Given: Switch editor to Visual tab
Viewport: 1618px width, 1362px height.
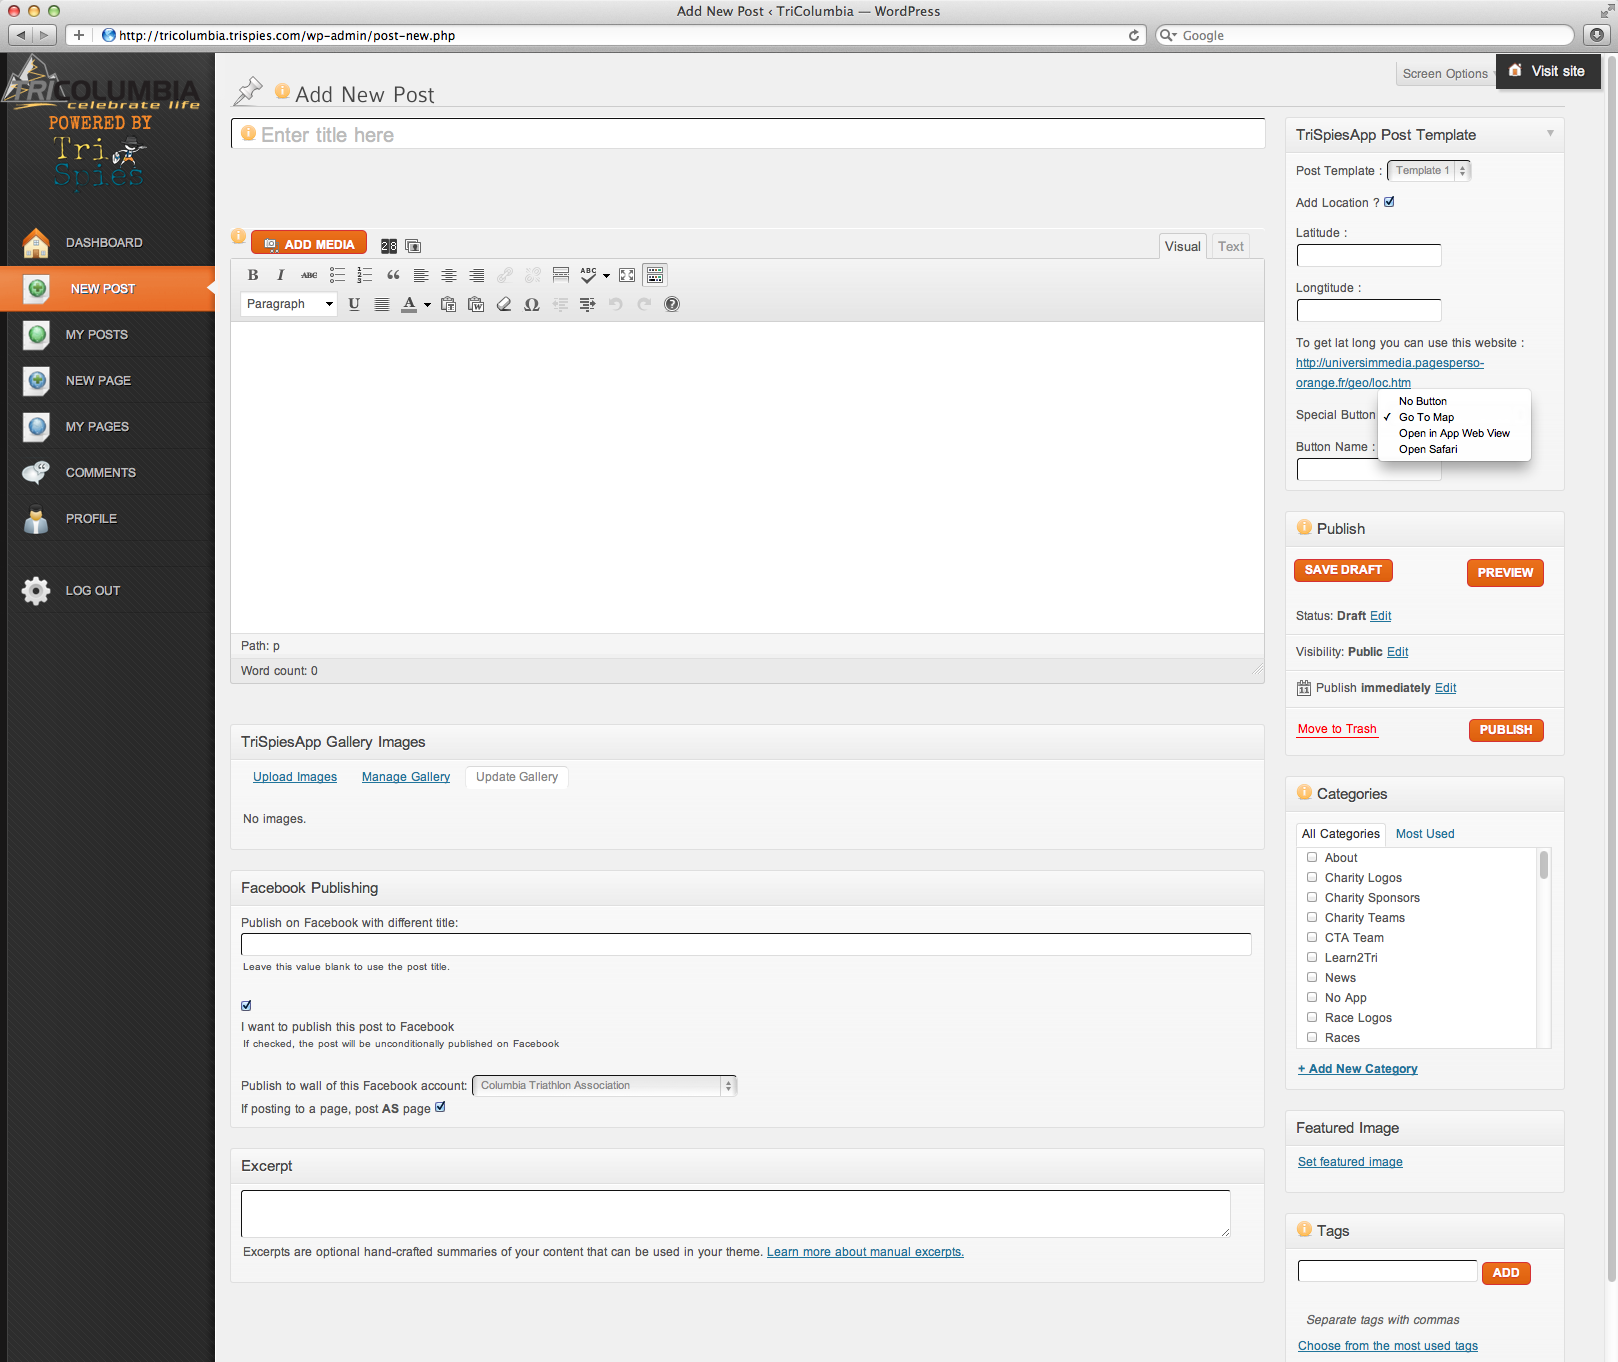Looking at the screenshot, I should (1183, 246).
